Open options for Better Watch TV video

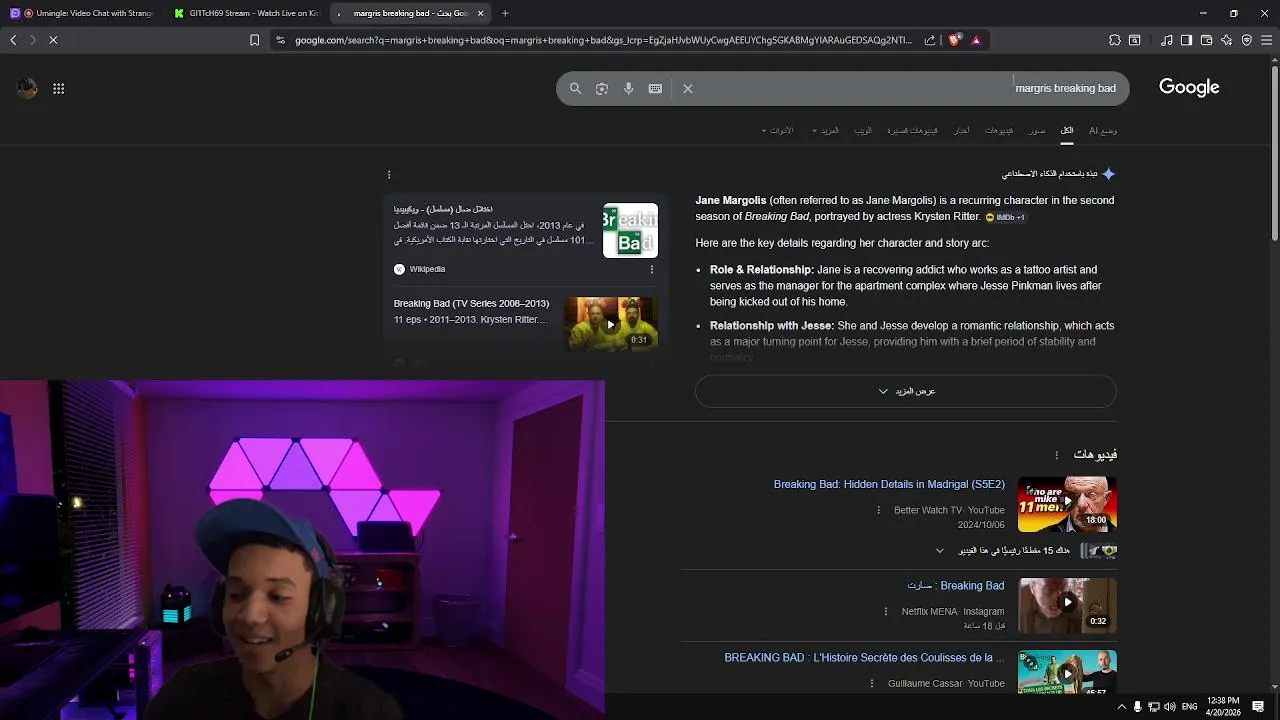[x=879, y=510]
